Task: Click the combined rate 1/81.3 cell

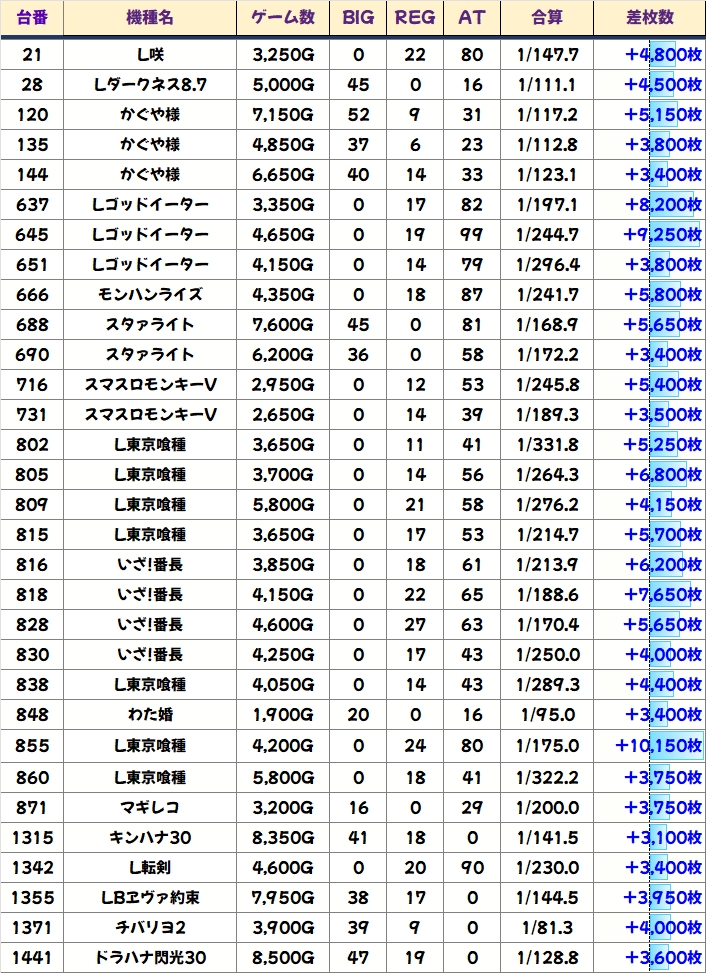Action: [x=547, y=927]
